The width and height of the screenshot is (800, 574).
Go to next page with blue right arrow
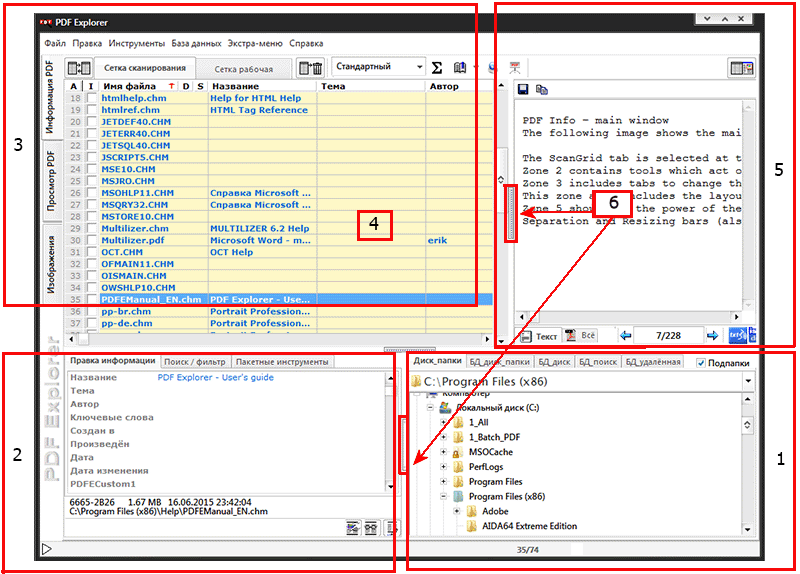pos(712,335)
